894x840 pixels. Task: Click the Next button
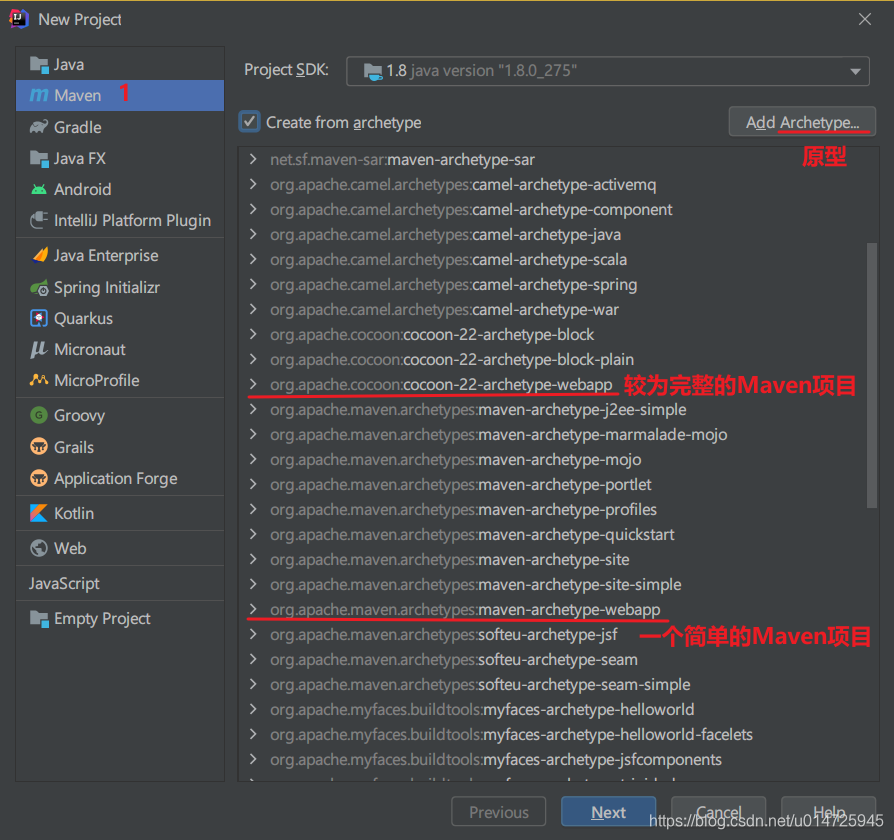(x=608, y=811)
